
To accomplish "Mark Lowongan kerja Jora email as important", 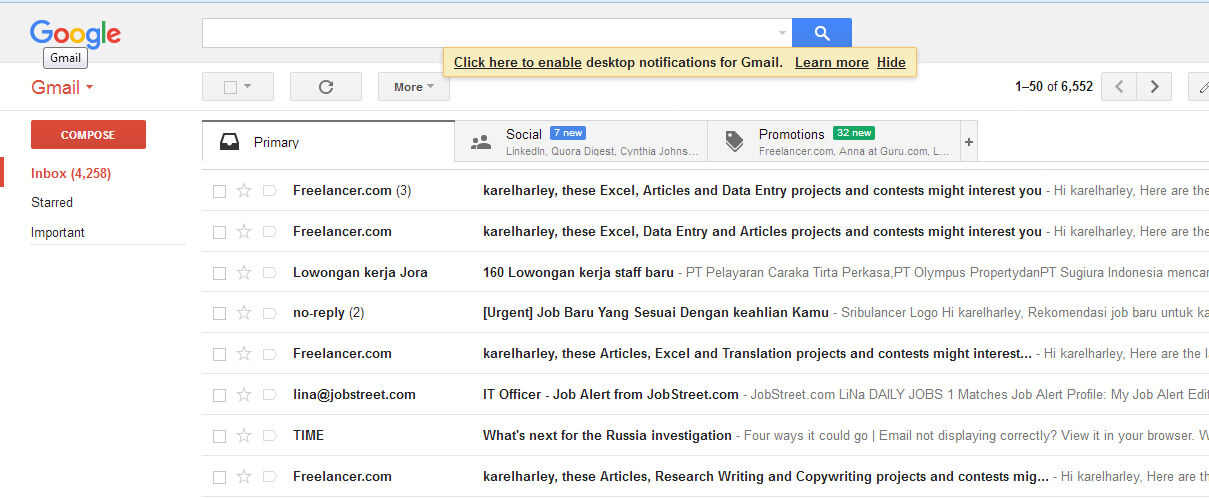I will click(269, 273).
